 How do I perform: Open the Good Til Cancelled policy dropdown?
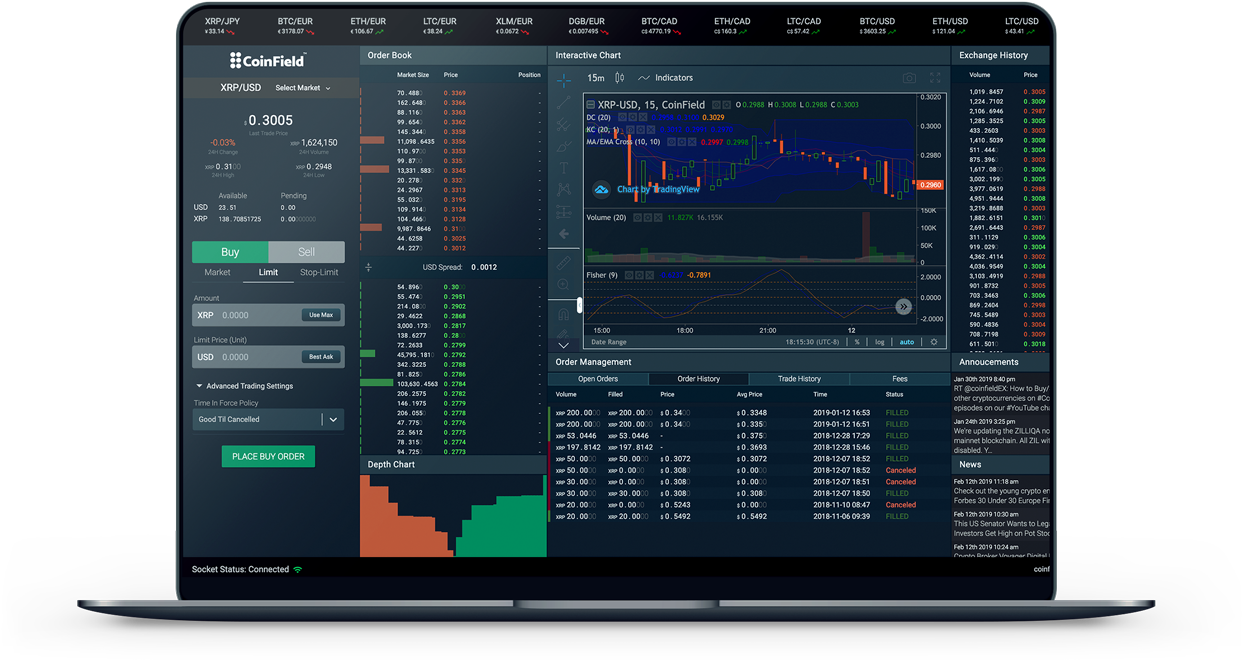pos(268,420)
